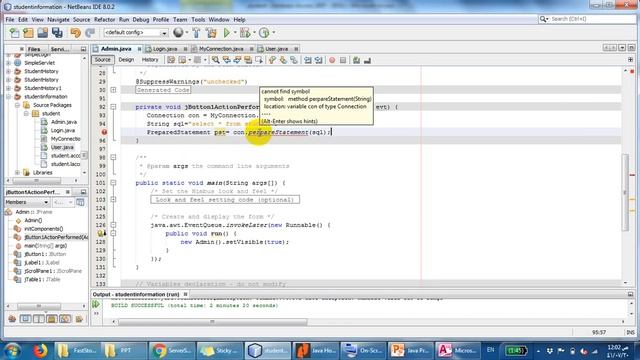This screenshot has width=640, height=360.
Task: Expand the Libraries tree node
Action: pos(17,173)
